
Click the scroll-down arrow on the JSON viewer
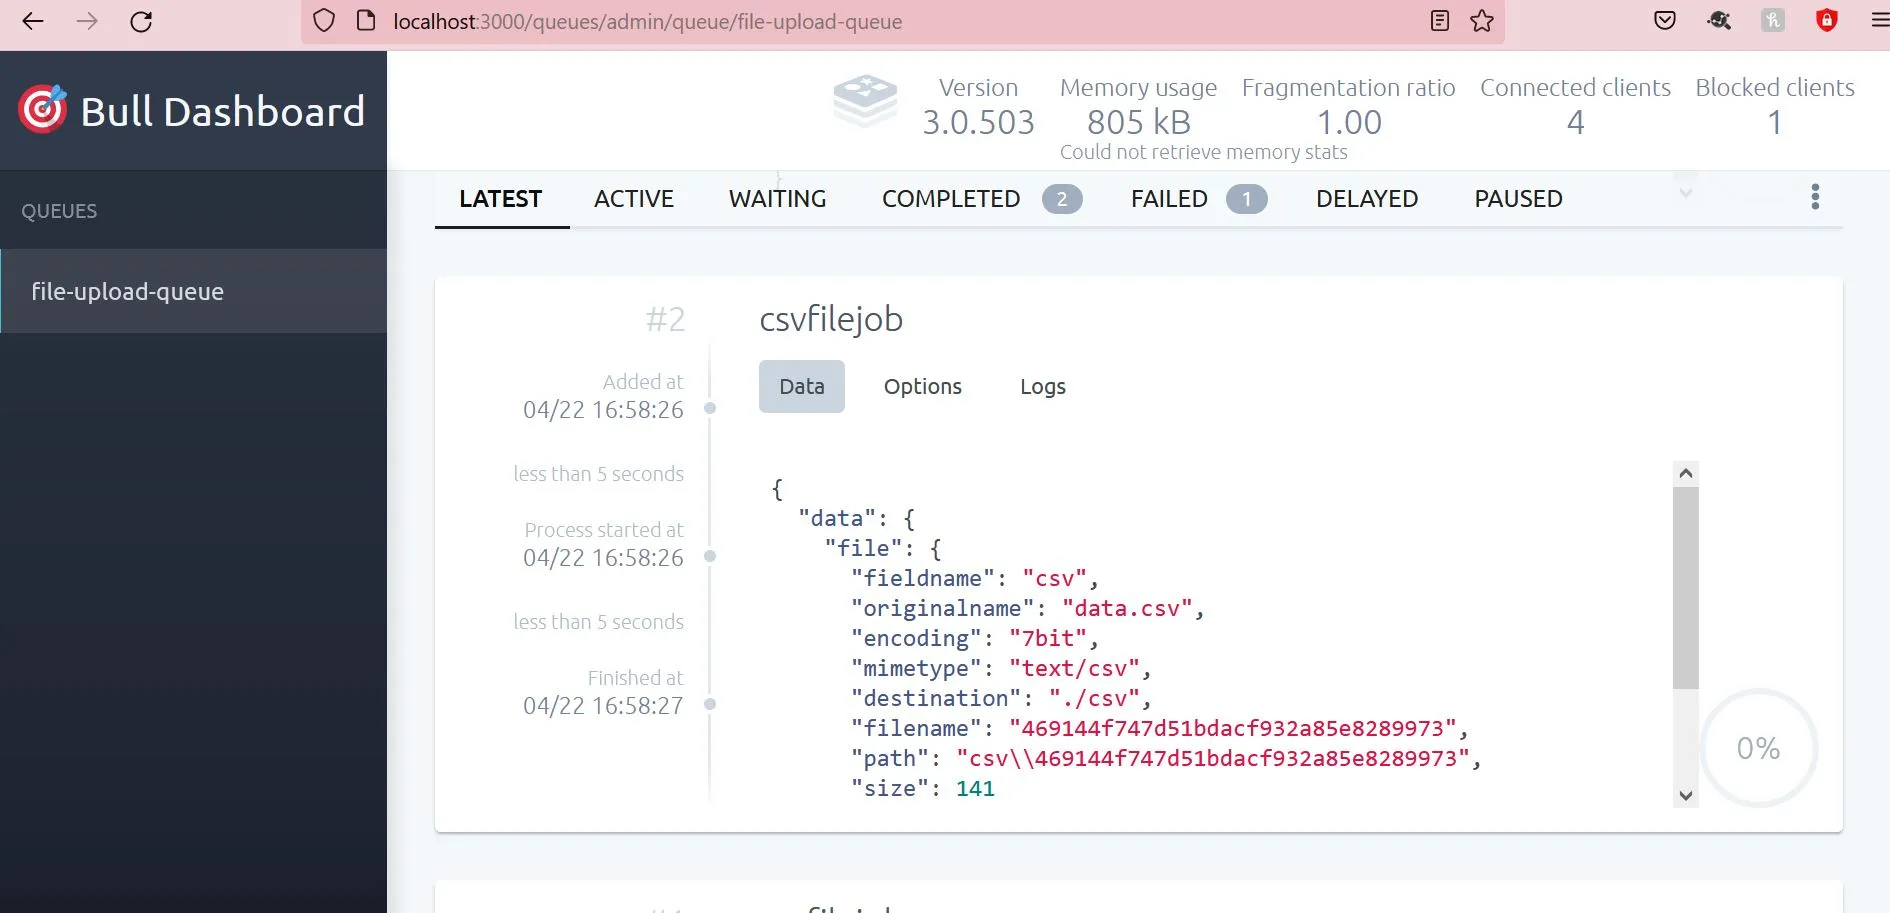(x=1685, y=796)
